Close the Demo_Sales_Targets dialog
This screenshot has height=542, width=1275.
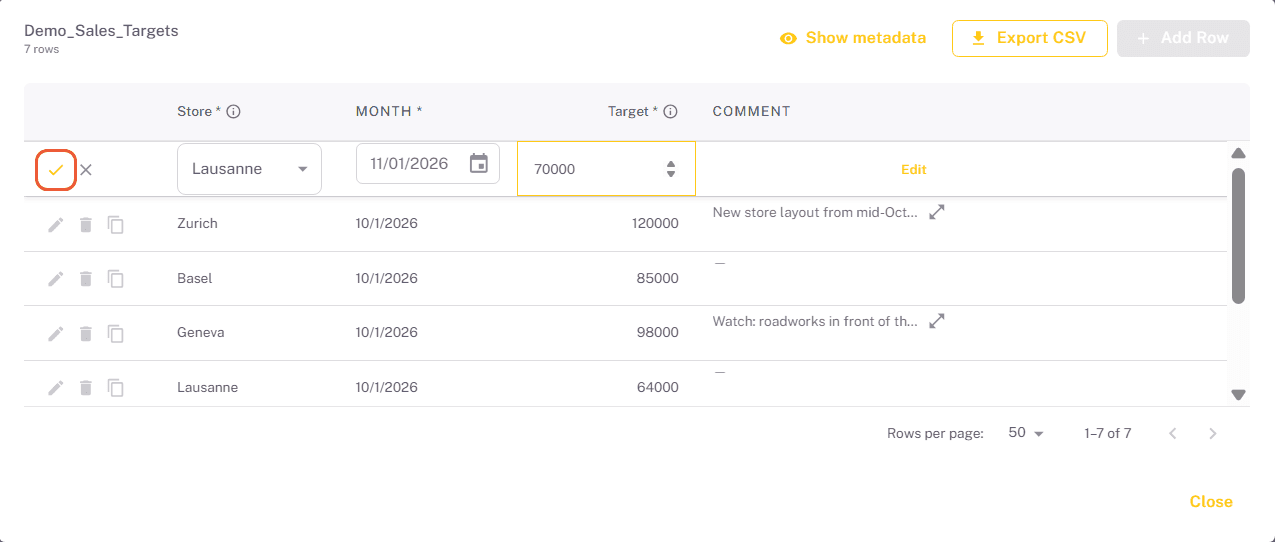(x=1211, y=502)
